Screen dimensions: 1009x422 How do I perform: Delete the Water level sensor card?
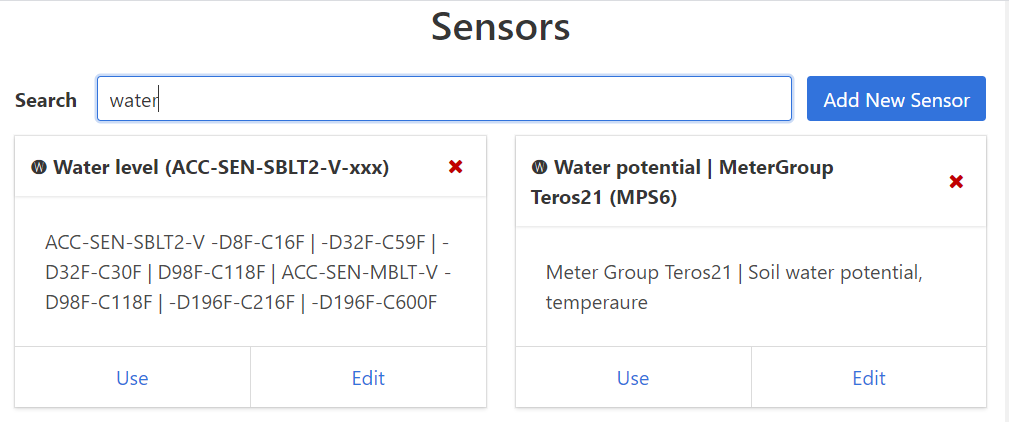click(x=455, y=167)
